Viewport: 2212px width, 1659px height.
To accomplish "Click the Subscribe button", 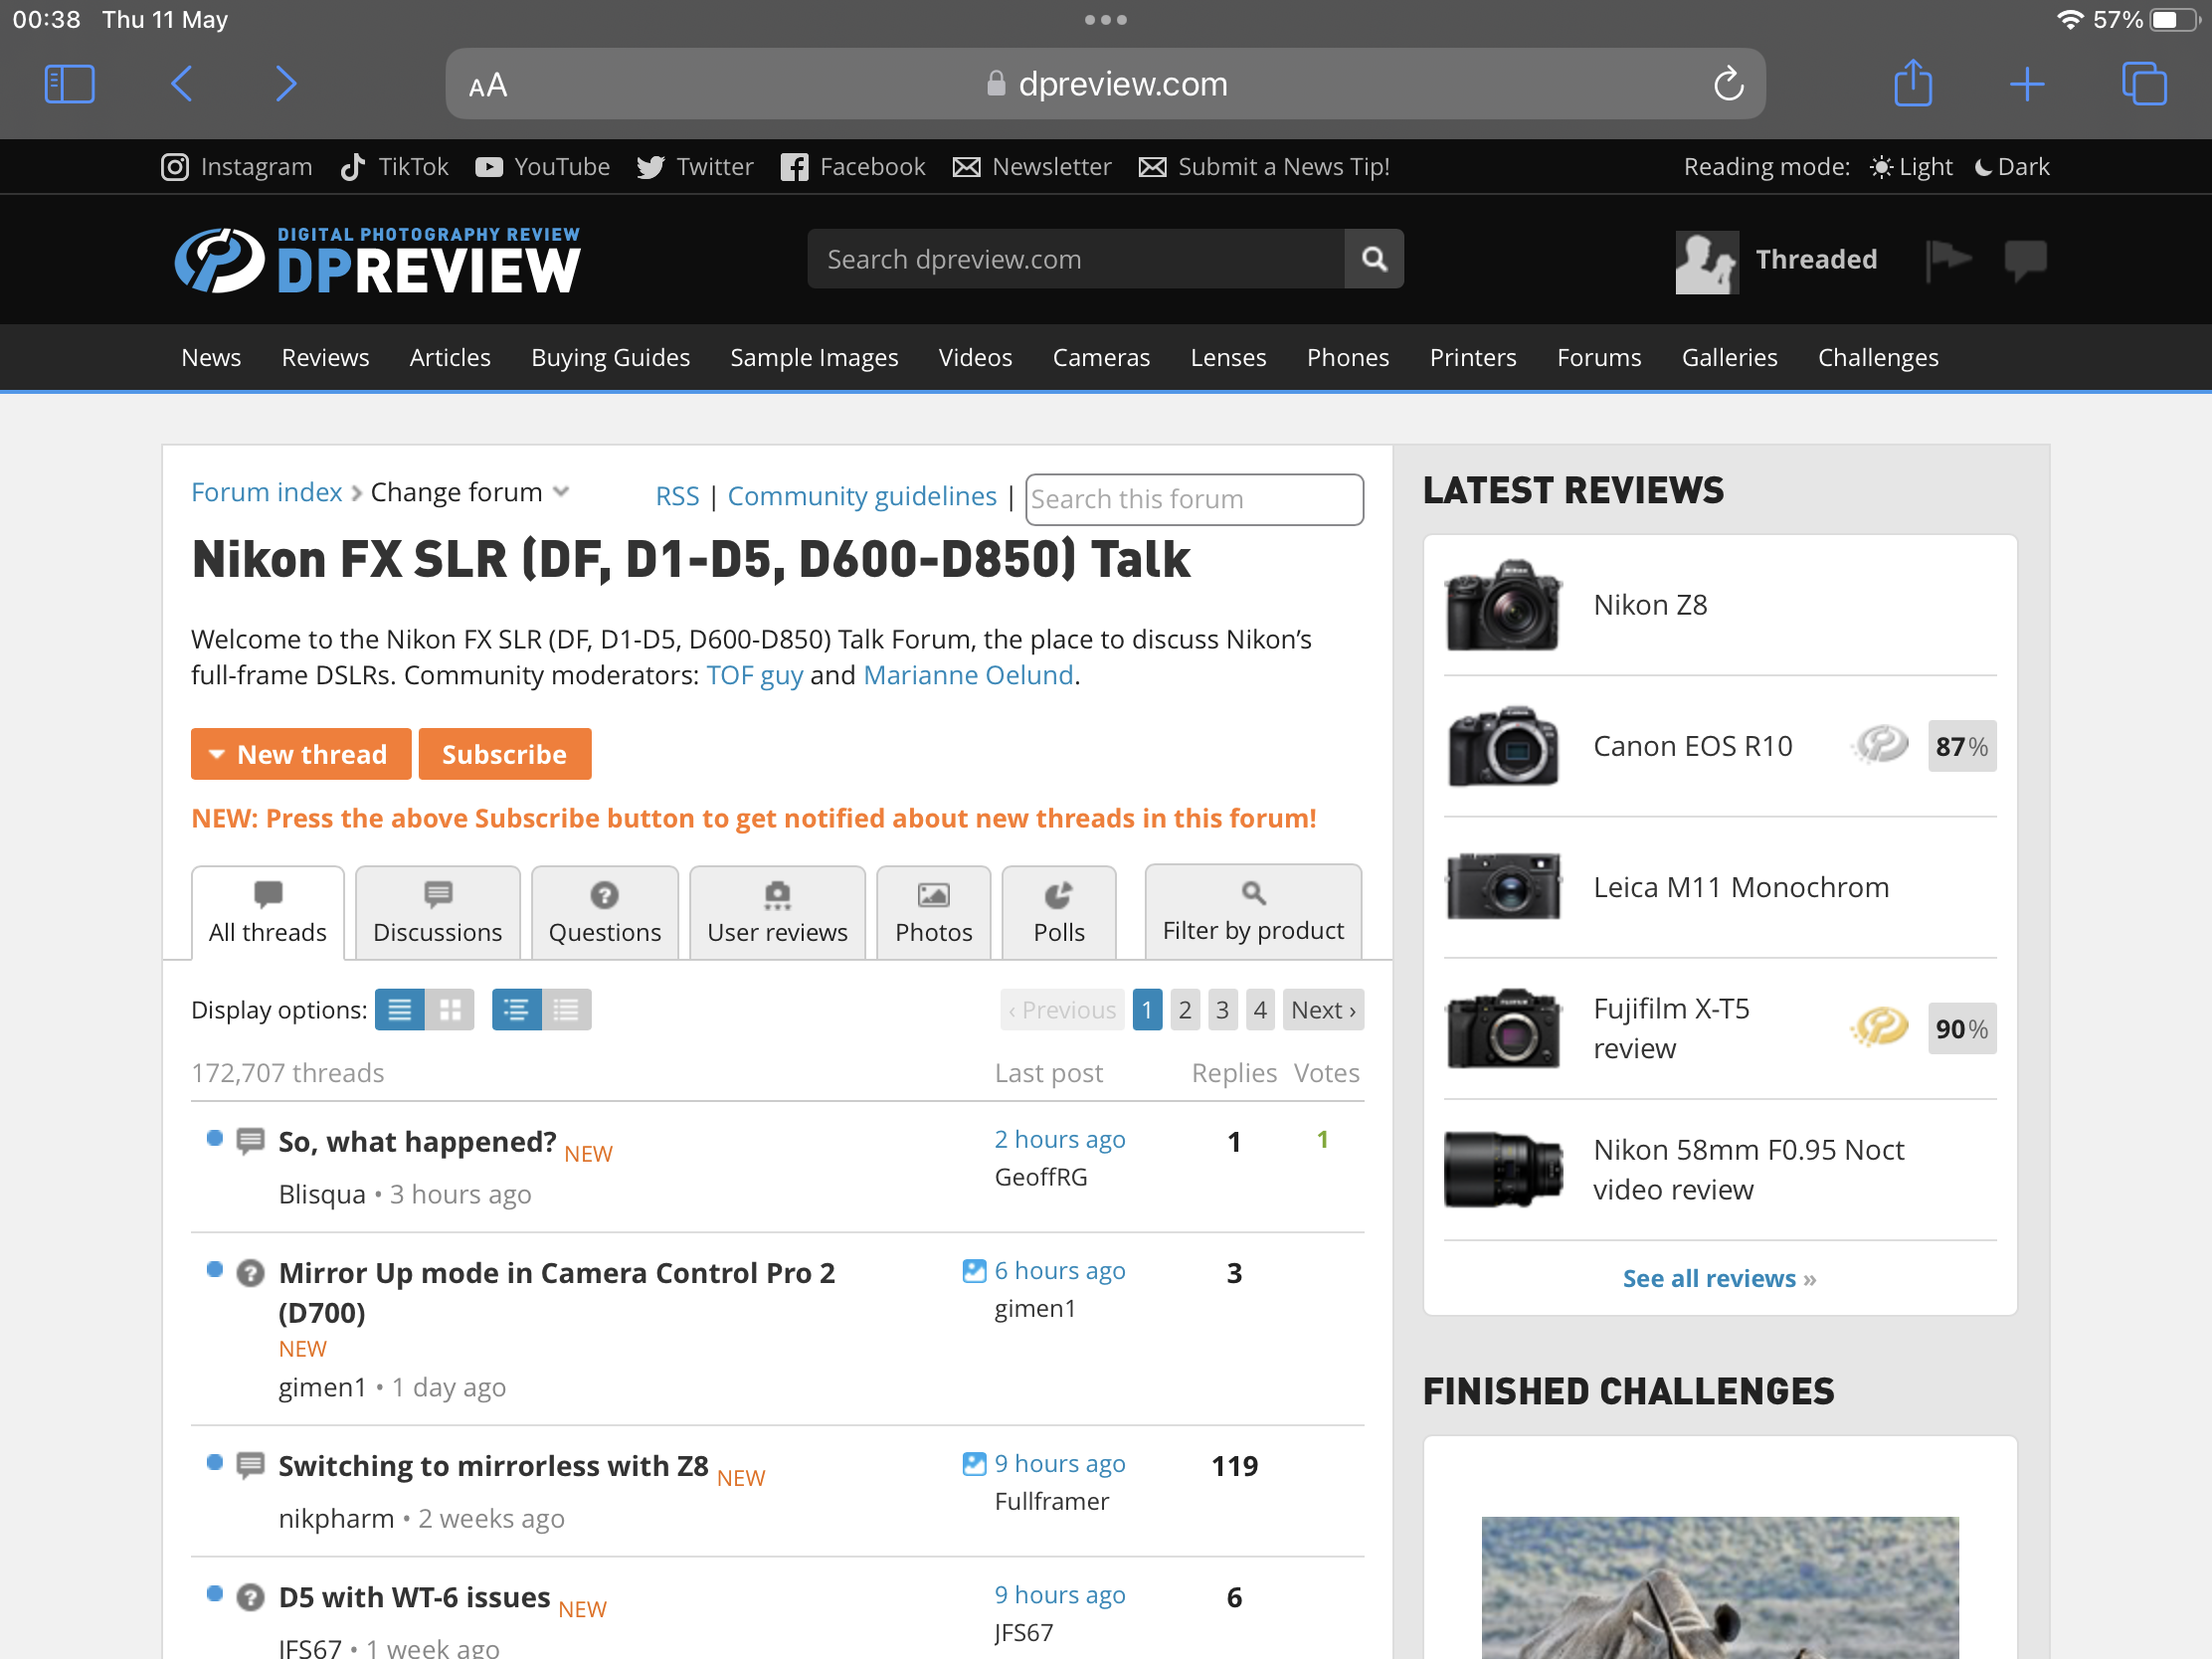I will (504, 754).
